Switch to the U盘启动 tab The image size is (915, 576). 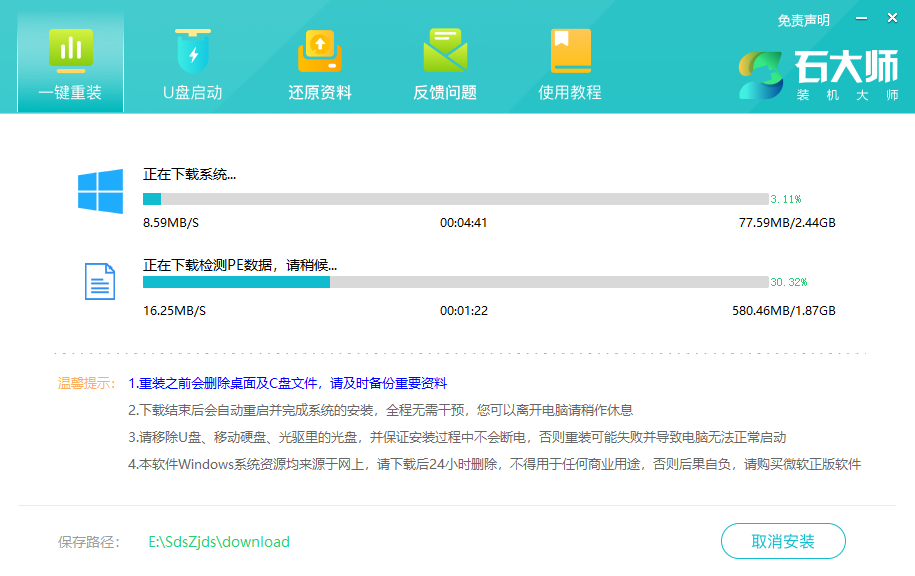[193, 62]
